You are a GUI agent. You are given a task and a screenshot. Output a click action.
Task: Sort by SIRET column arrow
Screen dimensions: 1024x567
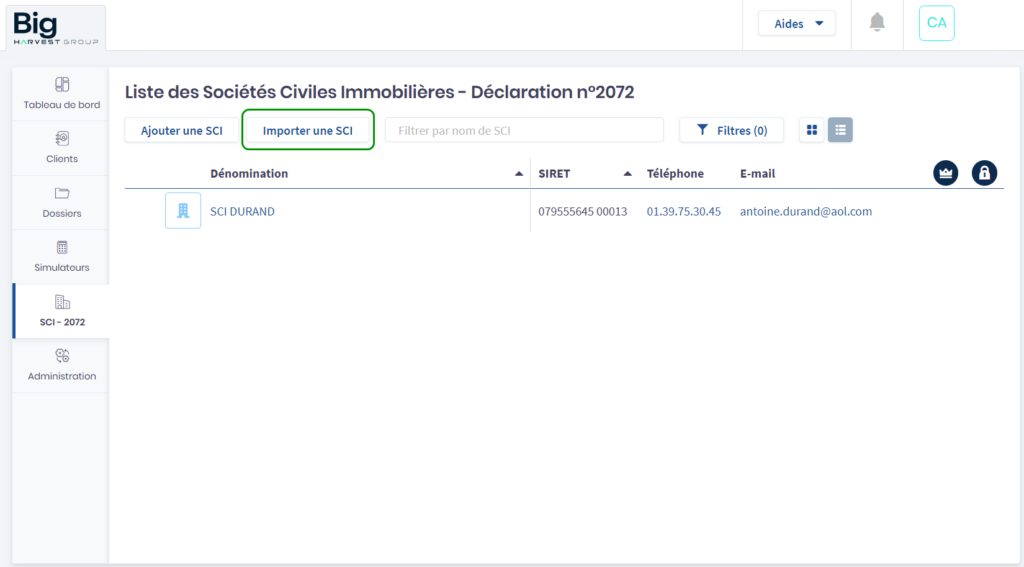point(627,174)
